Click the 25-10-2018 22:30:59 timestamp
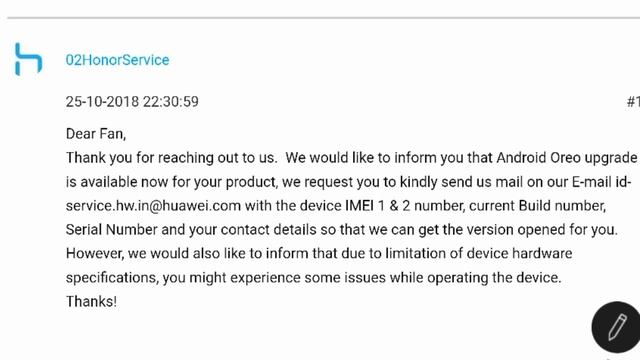Screen dimensions: 640x360 click(x=132, y=102)
